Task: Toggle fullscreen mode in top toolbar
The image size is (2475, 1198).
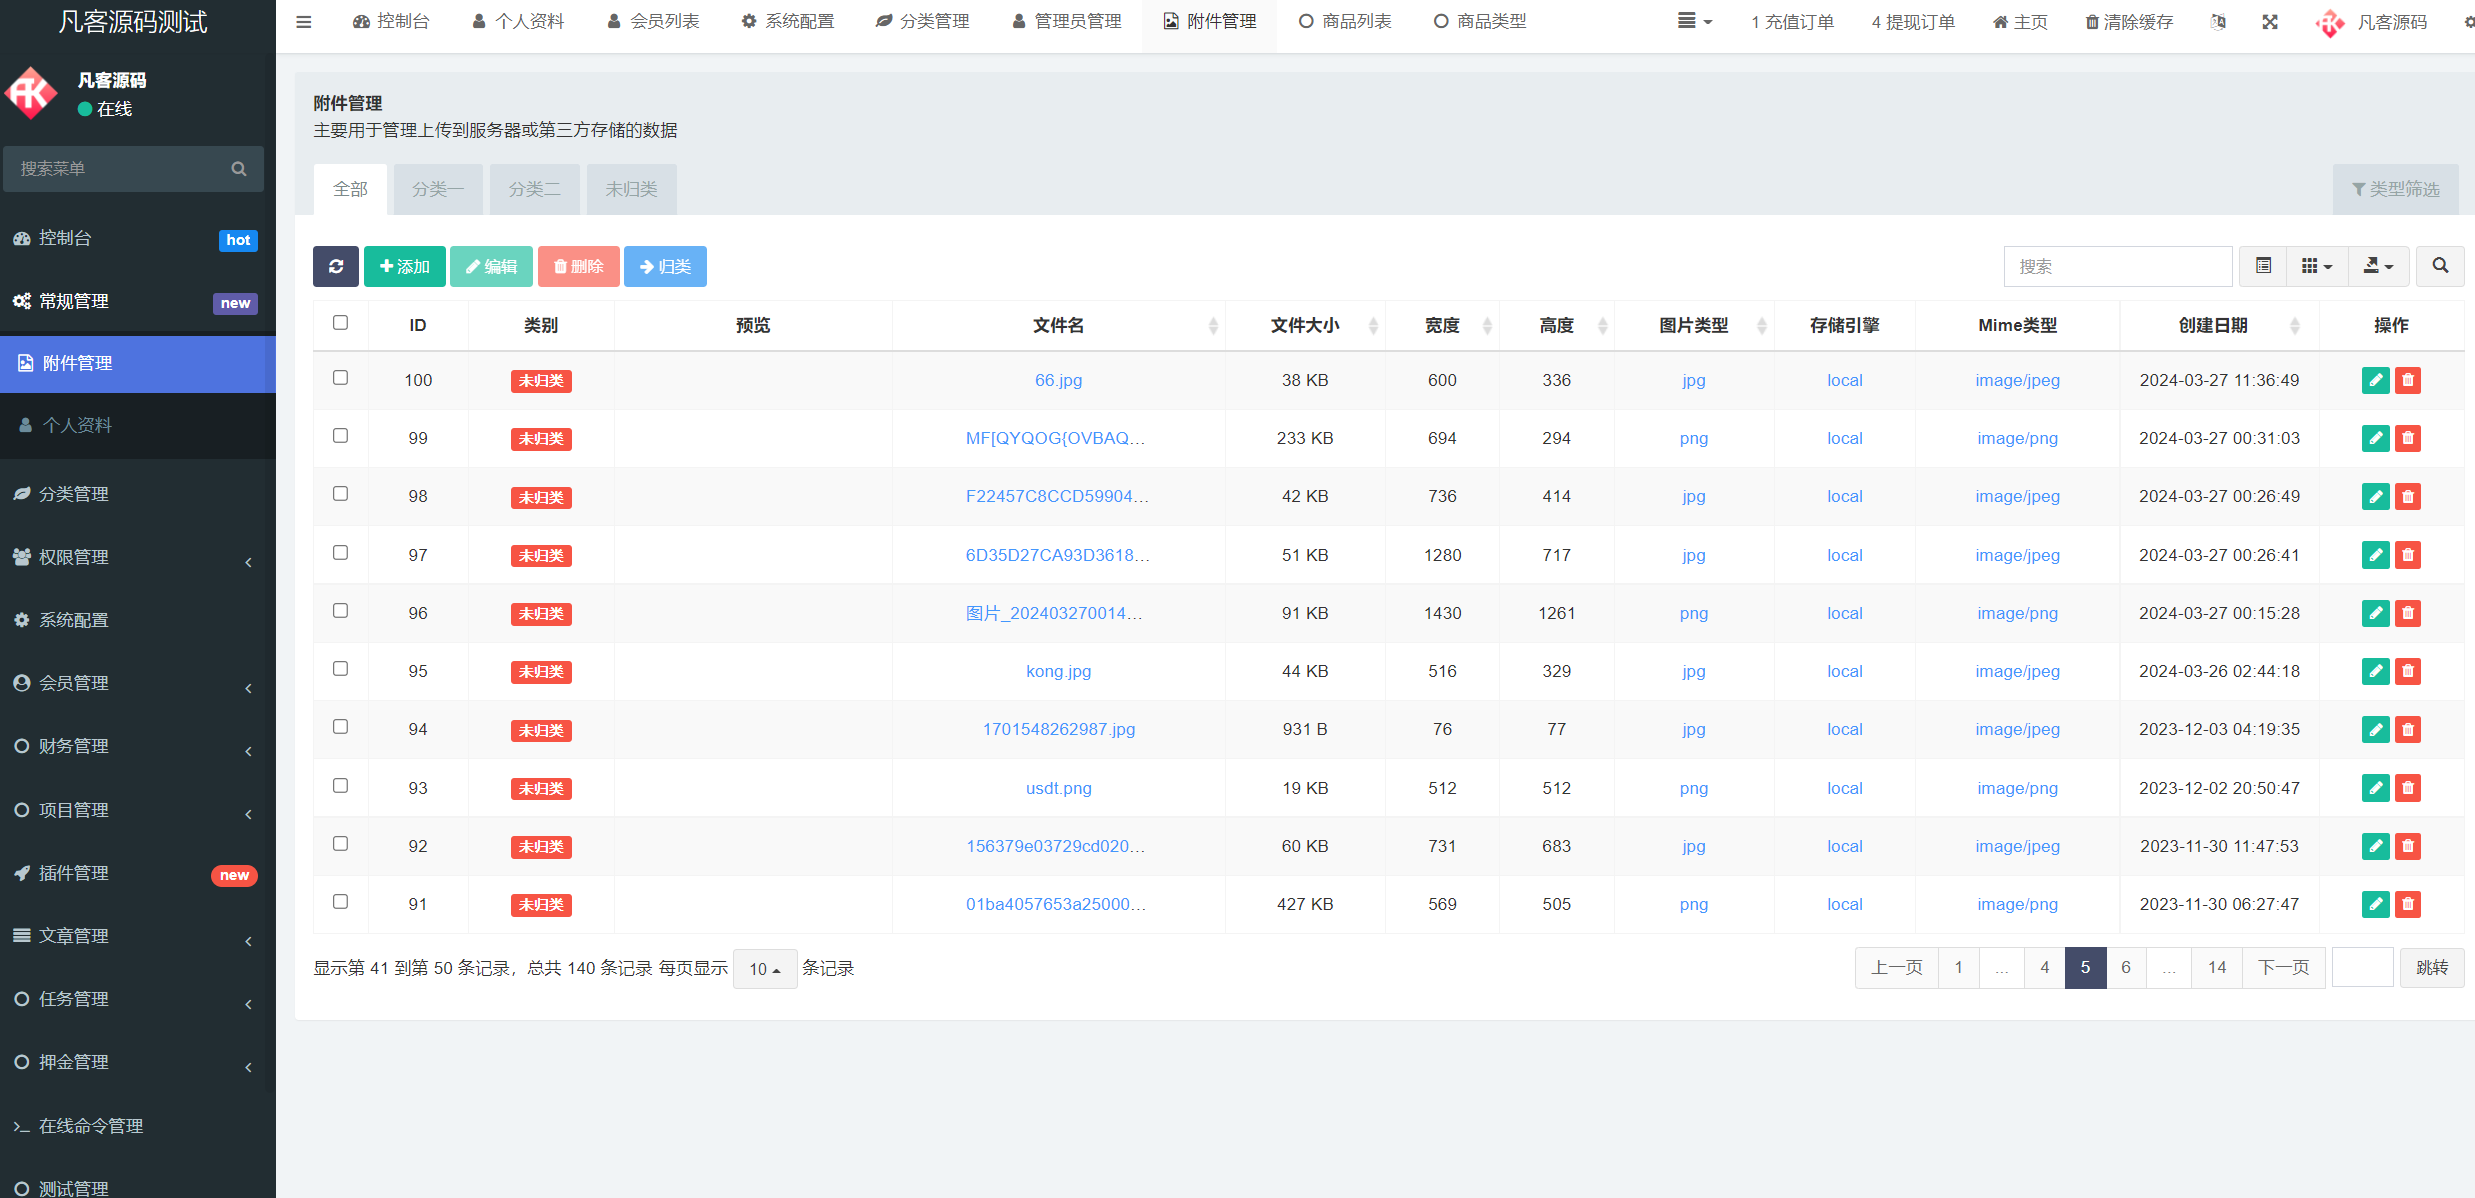Action: pyautogui.click(x=2270, y=21)
